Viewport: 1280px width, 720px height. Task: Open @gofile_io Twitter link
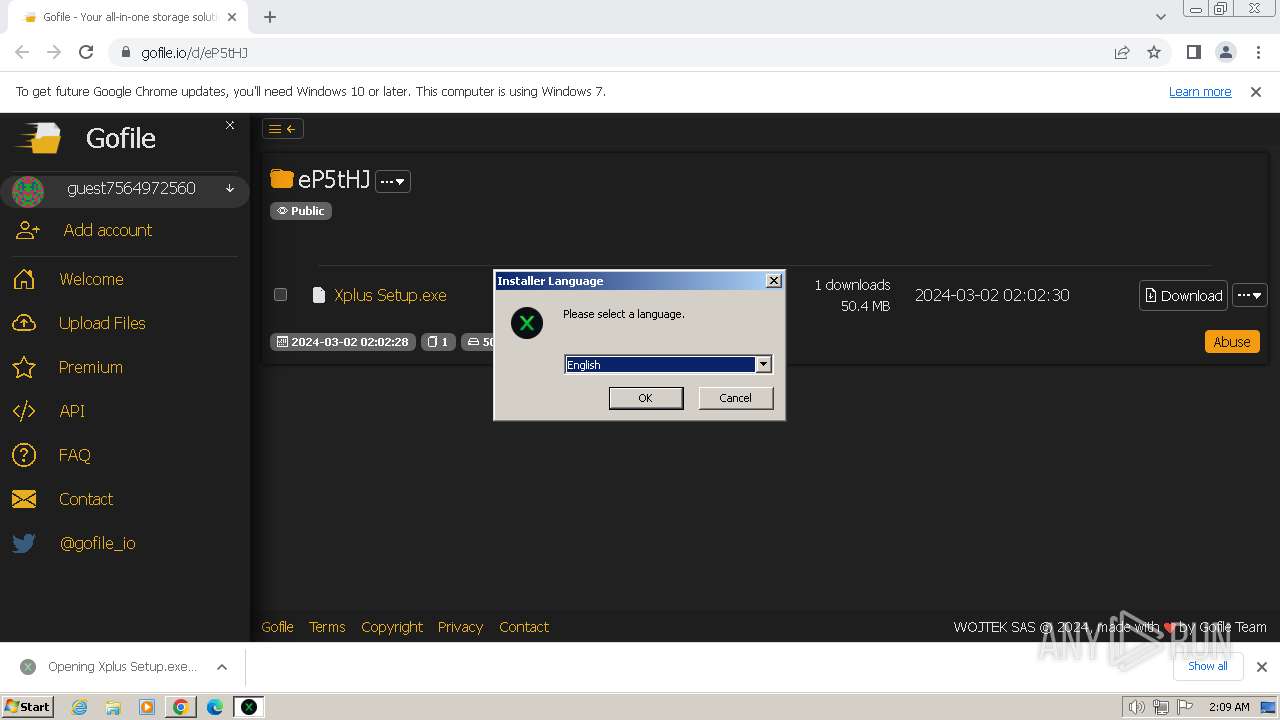pyautogui.click(x=98, y=543)
